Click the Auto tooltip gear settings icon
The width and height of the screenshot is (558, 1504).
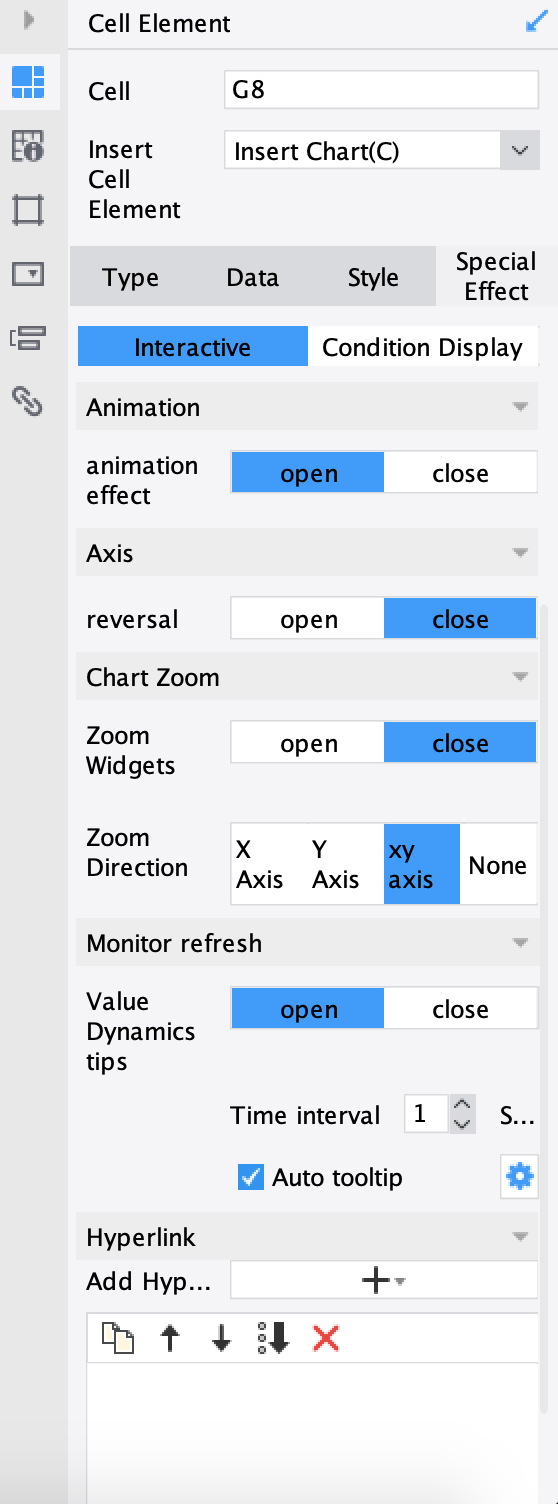[x=519, y=1177]
